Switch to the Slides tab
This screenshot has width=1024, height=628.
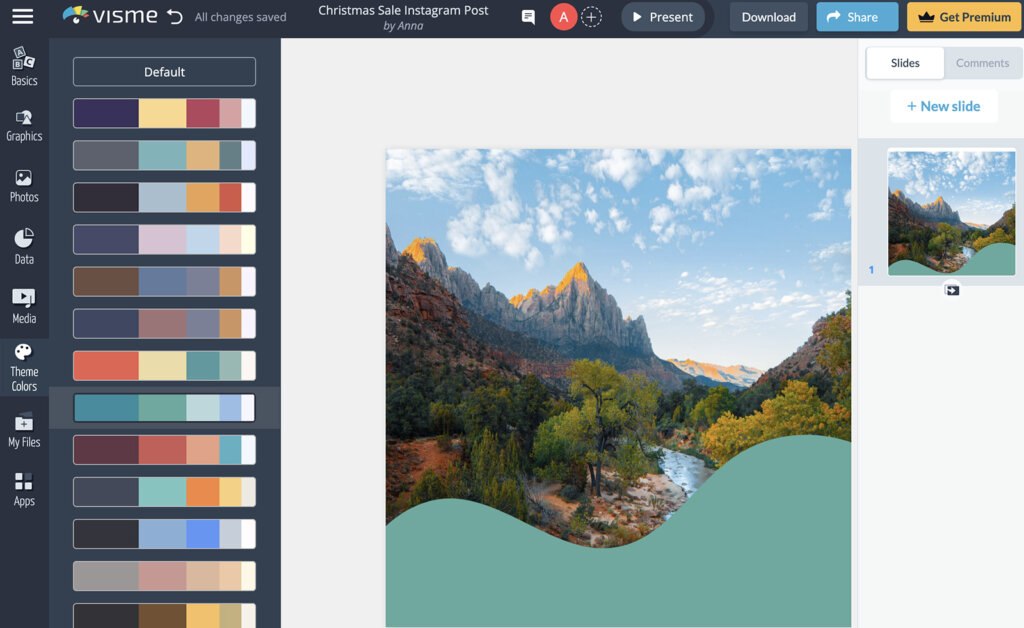pyautogui.click(x=904, y=62)
